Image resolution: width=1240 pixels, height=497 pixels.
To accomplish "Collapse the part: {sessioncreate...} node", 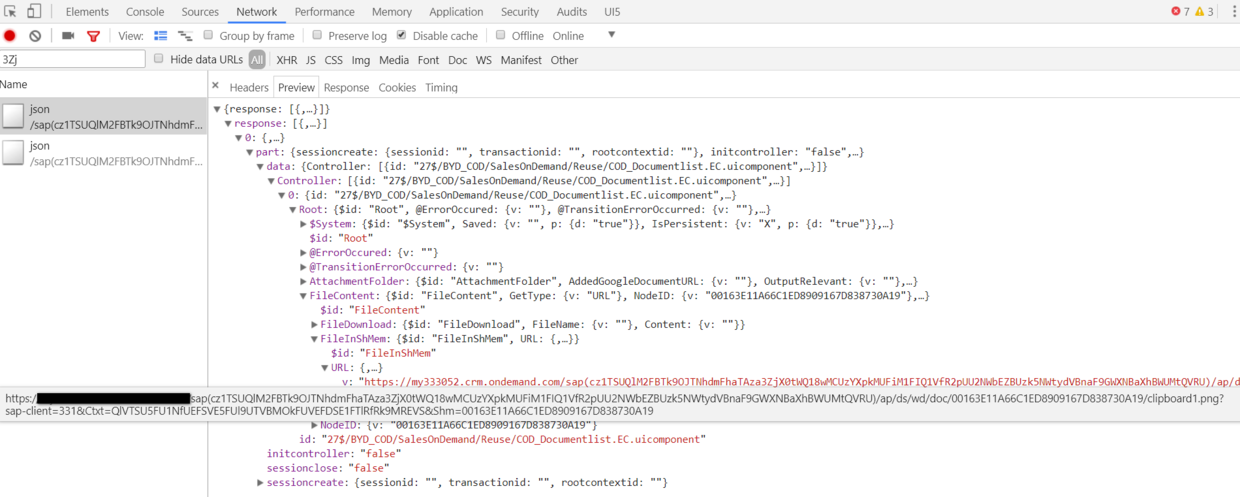I will coord(250,152).
